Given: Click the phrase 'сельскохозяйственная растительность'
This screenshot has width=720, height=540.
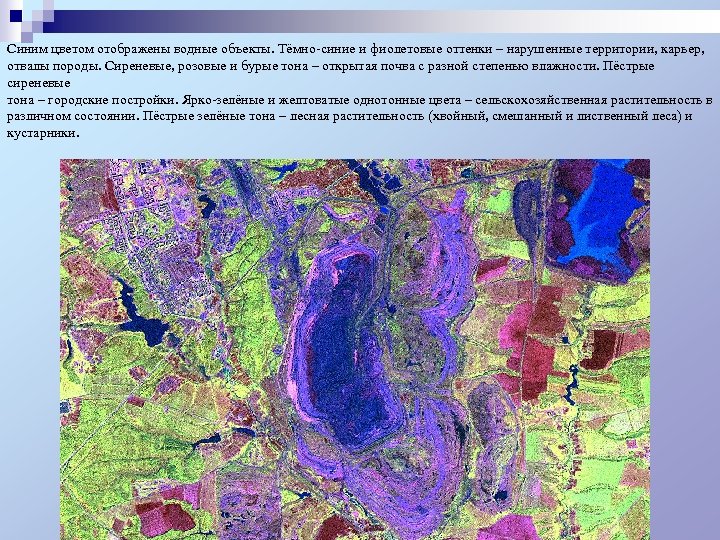Looking at the screenshot, I should (587, 100).
